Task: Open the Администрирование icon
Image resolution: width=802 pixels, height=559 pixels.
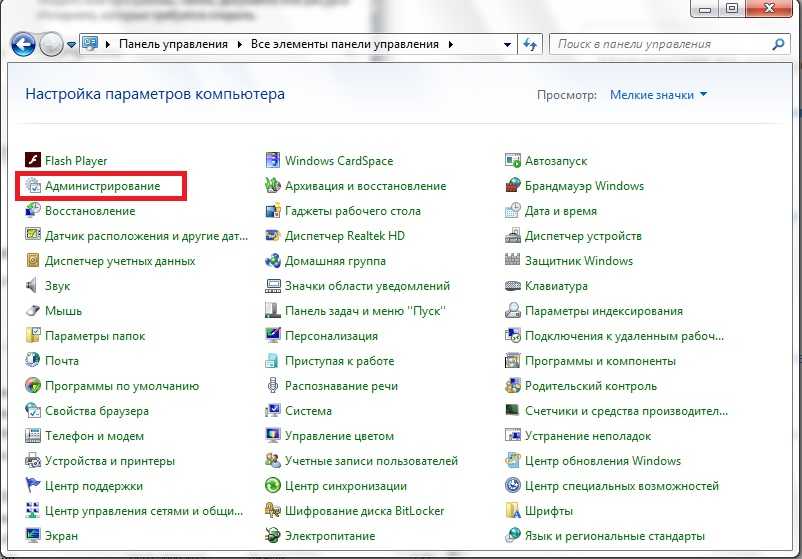Action: pos(33,185)
